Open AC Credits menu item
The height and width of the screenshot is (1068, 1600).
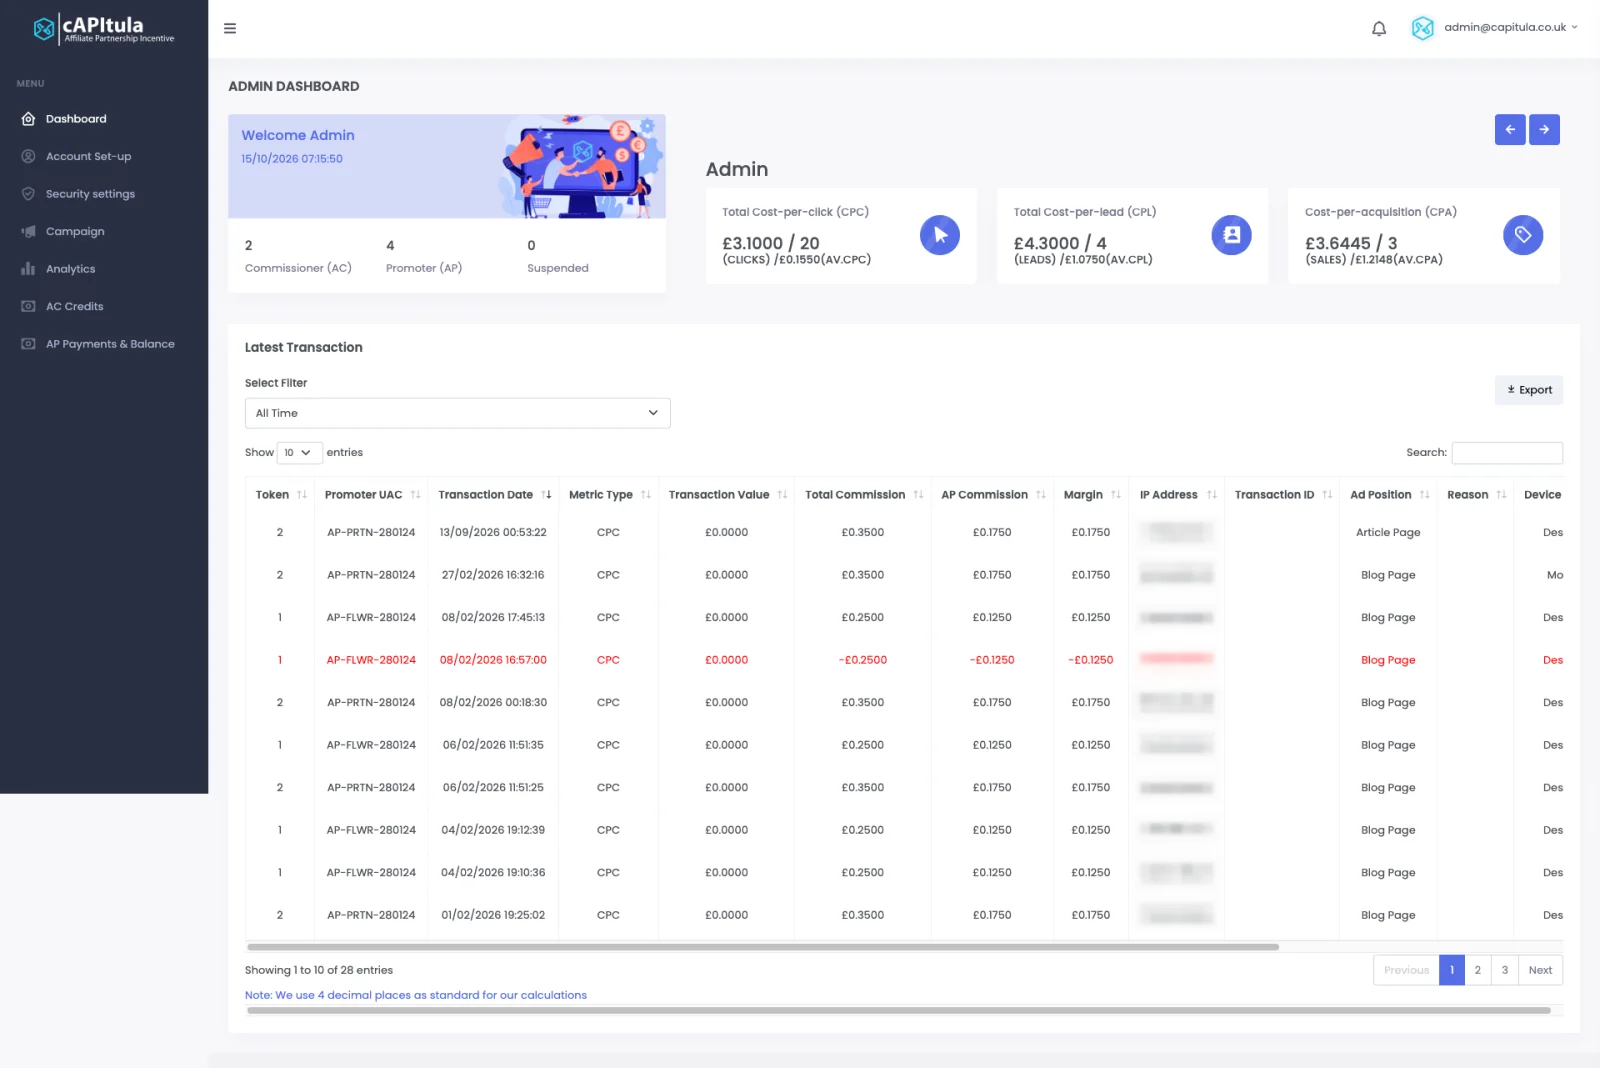[x=74, y=306]
